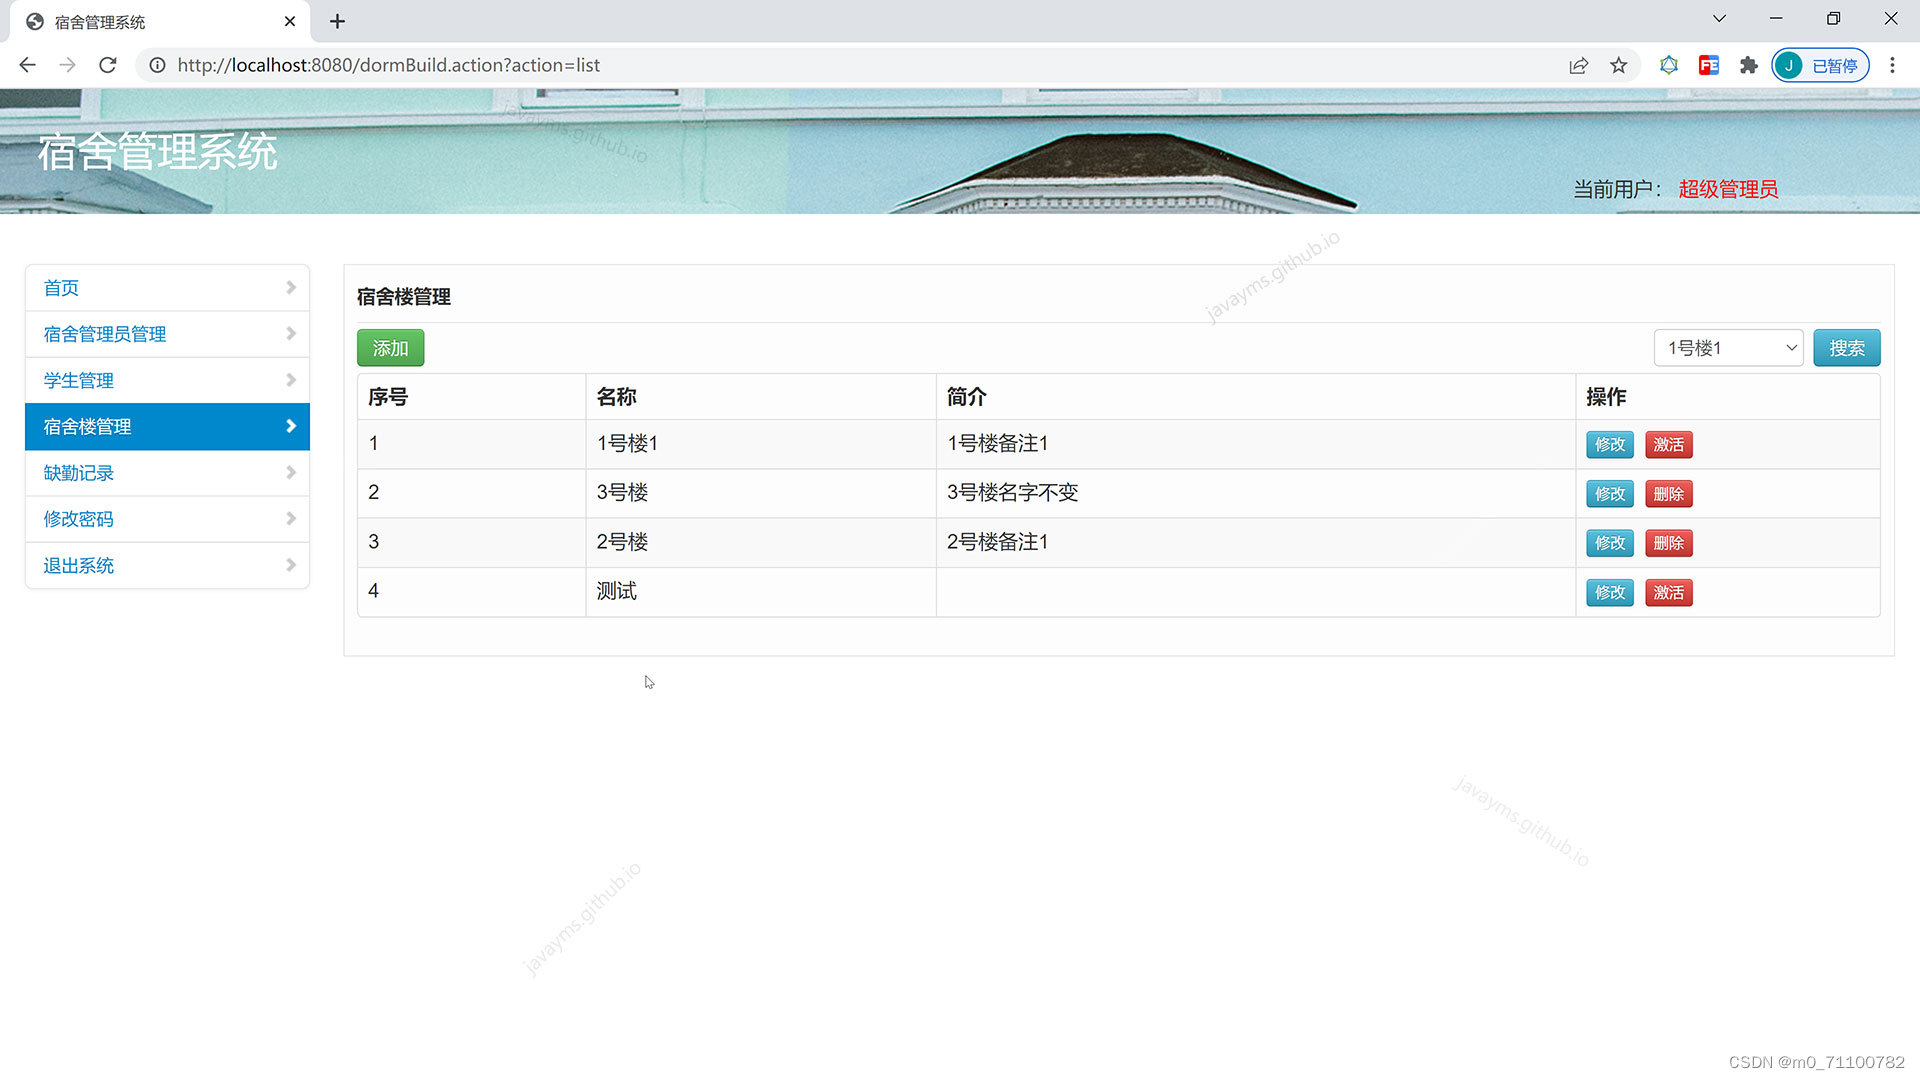Image resolution: width=1920 pixels, height=1080 pixels.
Task: Expand the tab search chevron in the title bar
Action: 1719,19
